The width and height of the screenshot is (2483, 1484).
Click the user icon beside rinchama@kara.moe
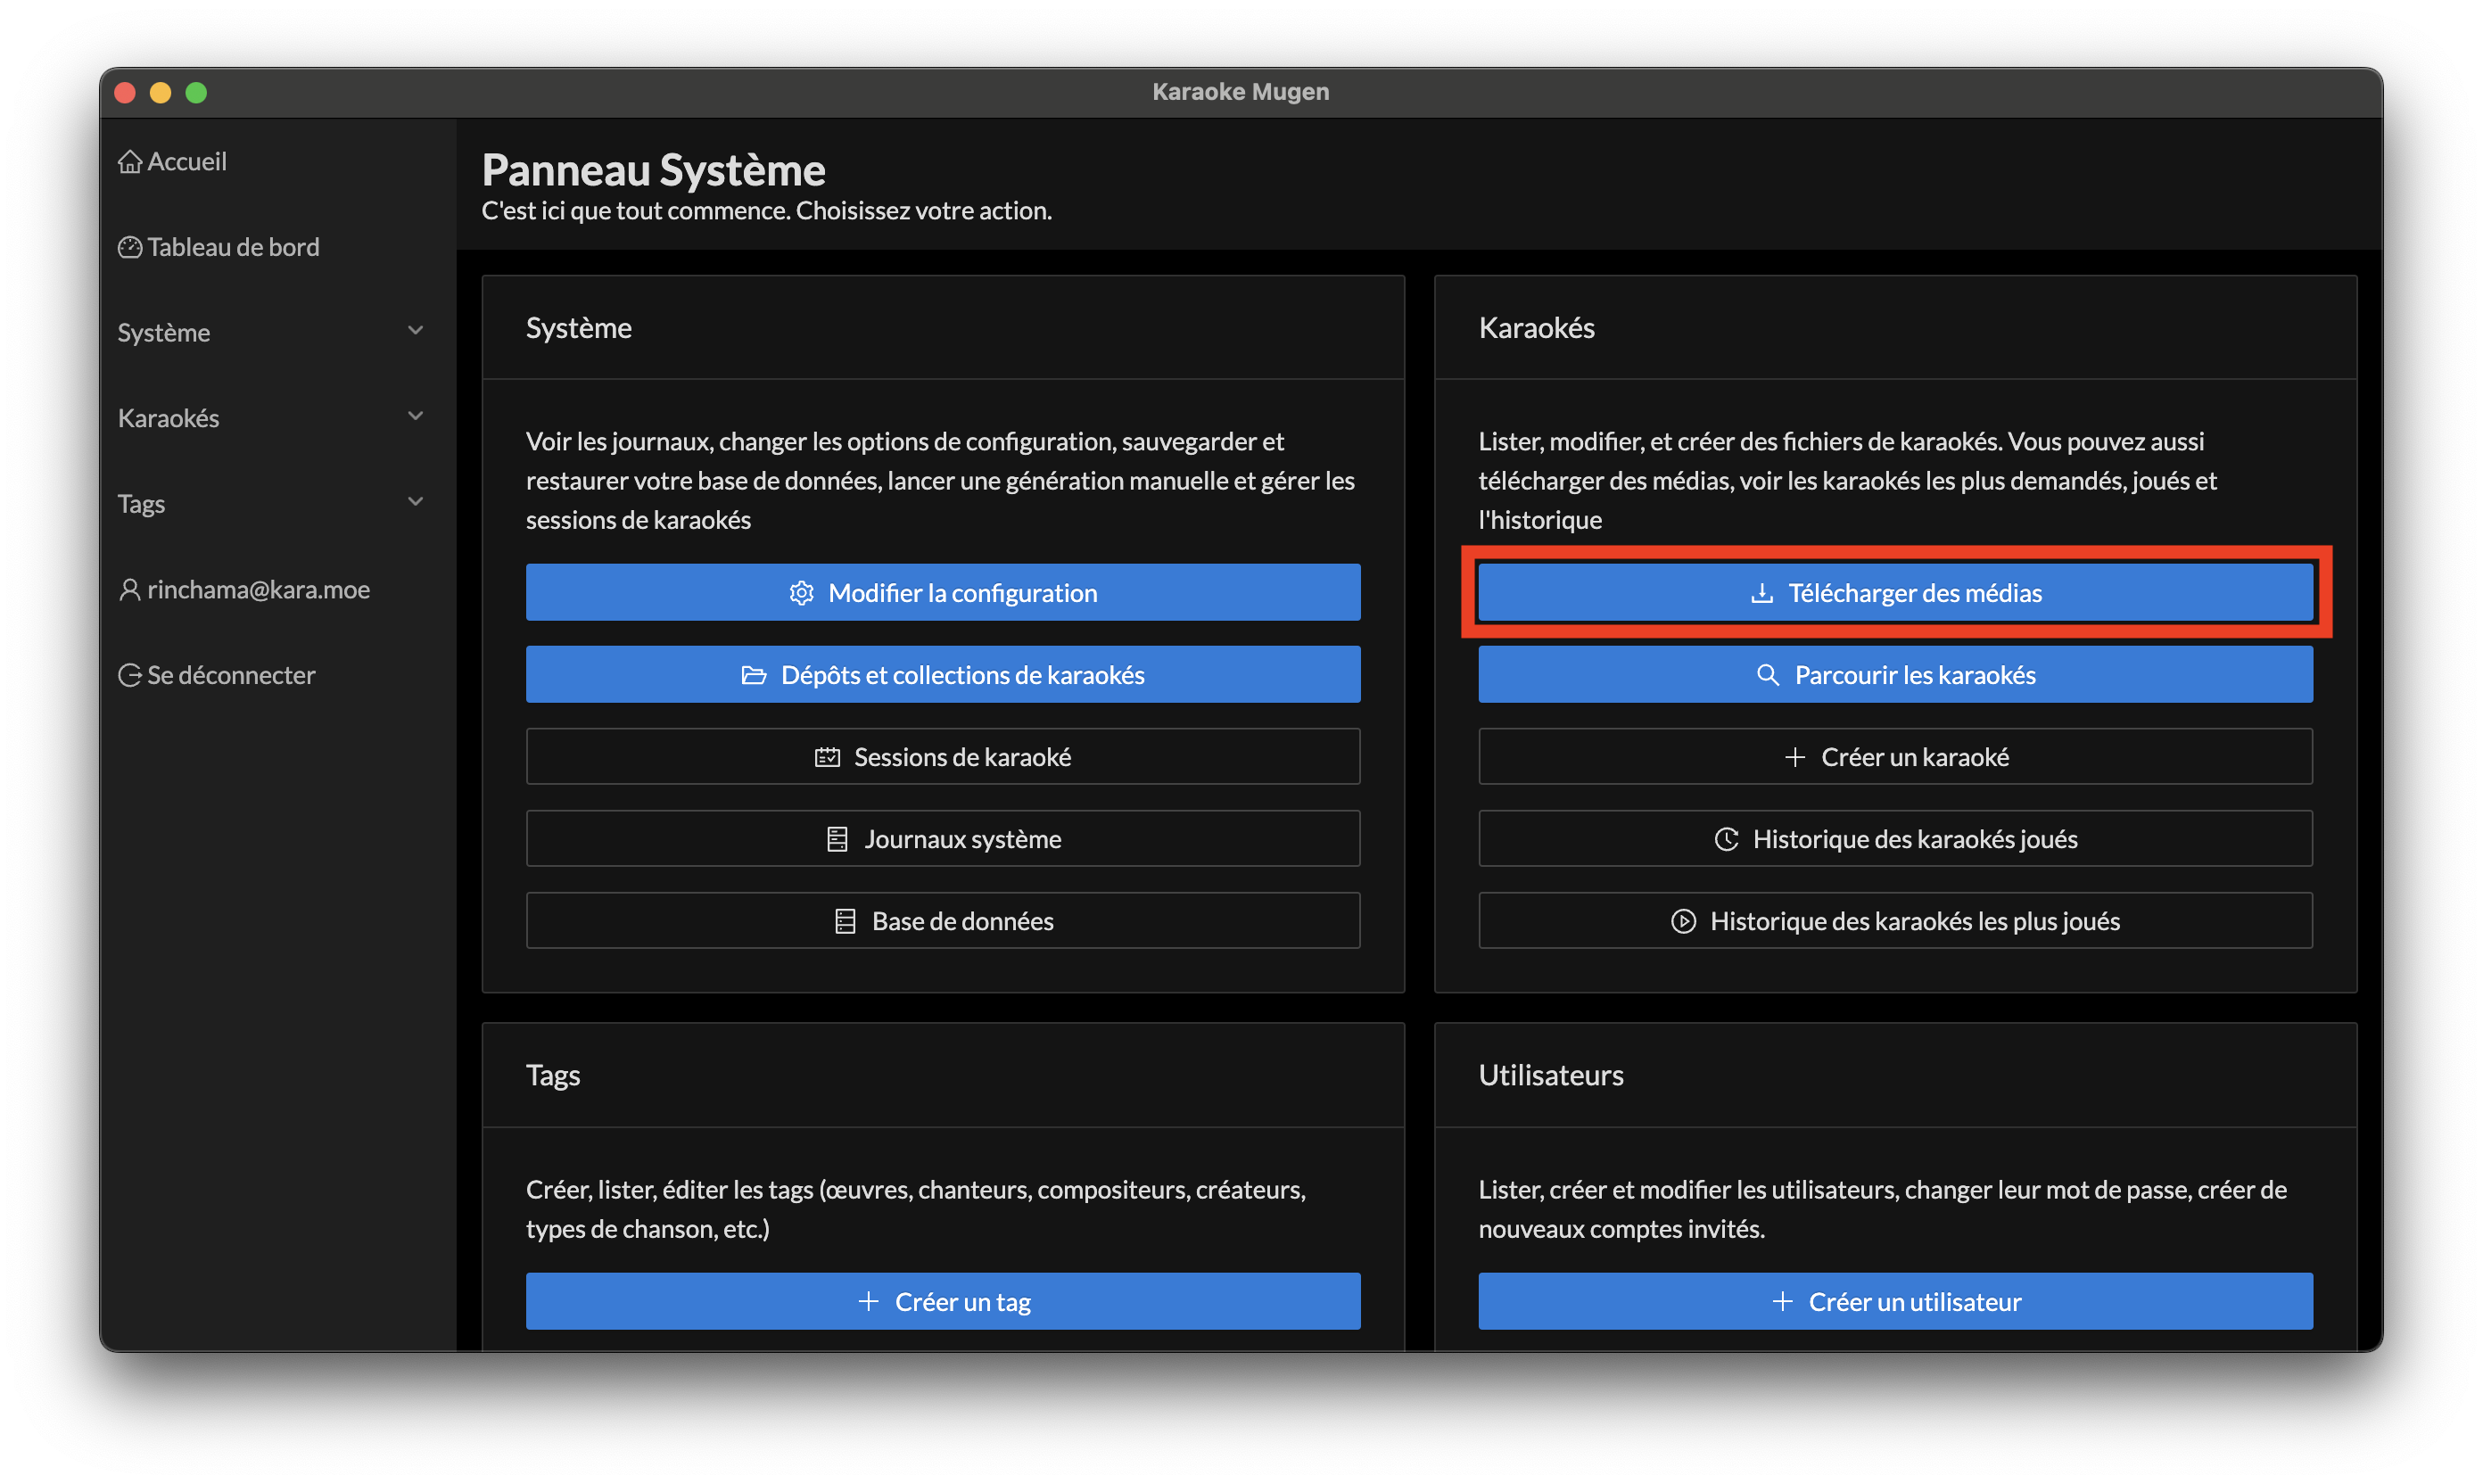(x=129, y=590)
